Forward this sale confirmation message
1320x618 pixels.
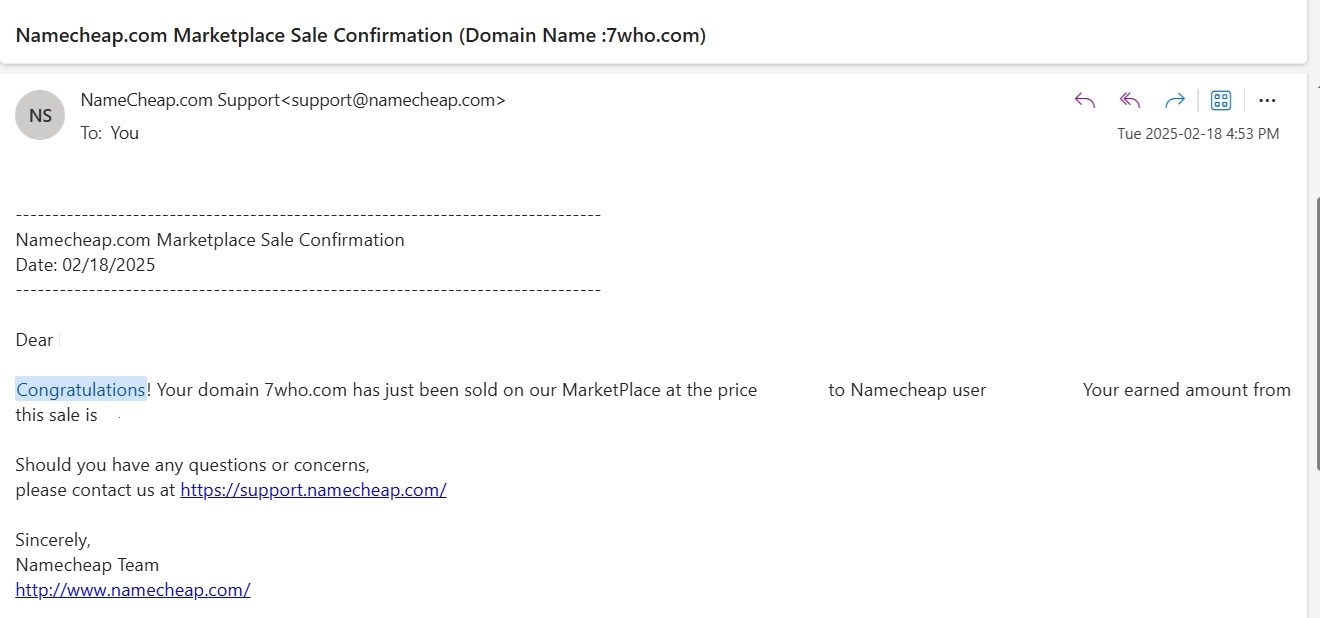(x=1175, y=100)
